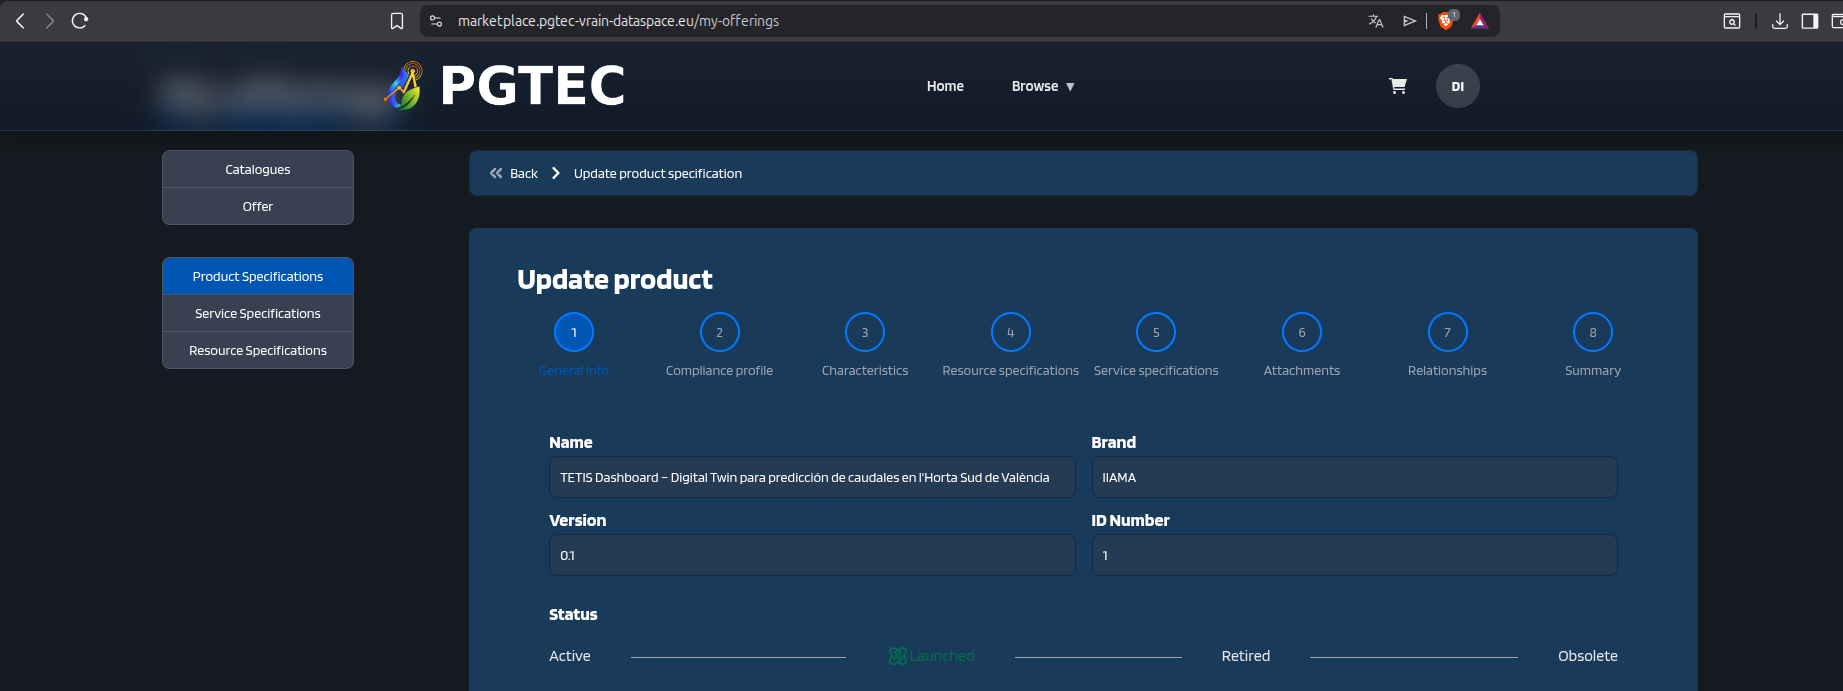
Task: Go to step 3 Characteristics
Action: [x=865, y=332]
